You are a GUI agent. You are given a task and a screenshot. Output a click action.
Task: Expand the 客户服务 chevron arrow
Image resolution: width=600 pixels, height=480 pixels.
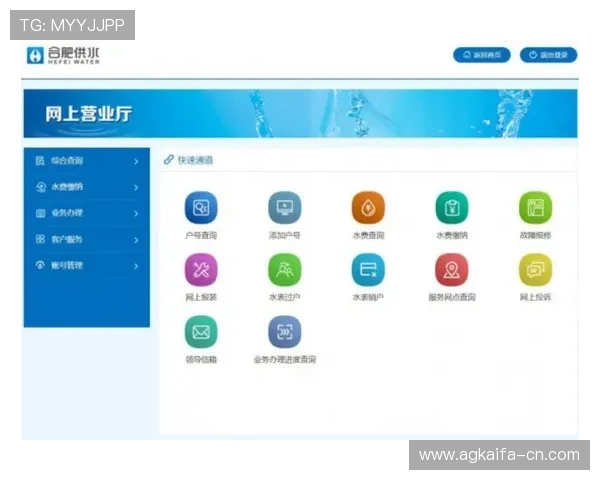point(136,240)
